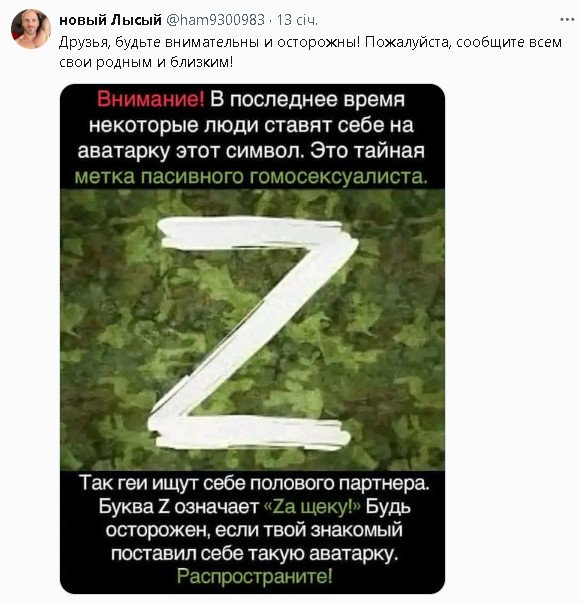Click the @ham9300983 handle

click(x=215, y=20)
